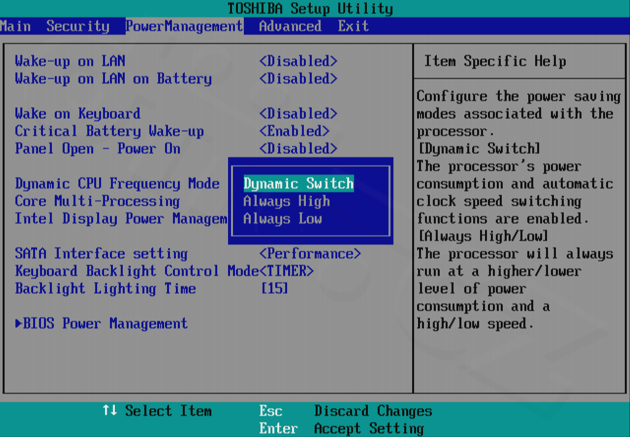
Task: Click the Discard Changes hint
Action: tap(373, 411)
